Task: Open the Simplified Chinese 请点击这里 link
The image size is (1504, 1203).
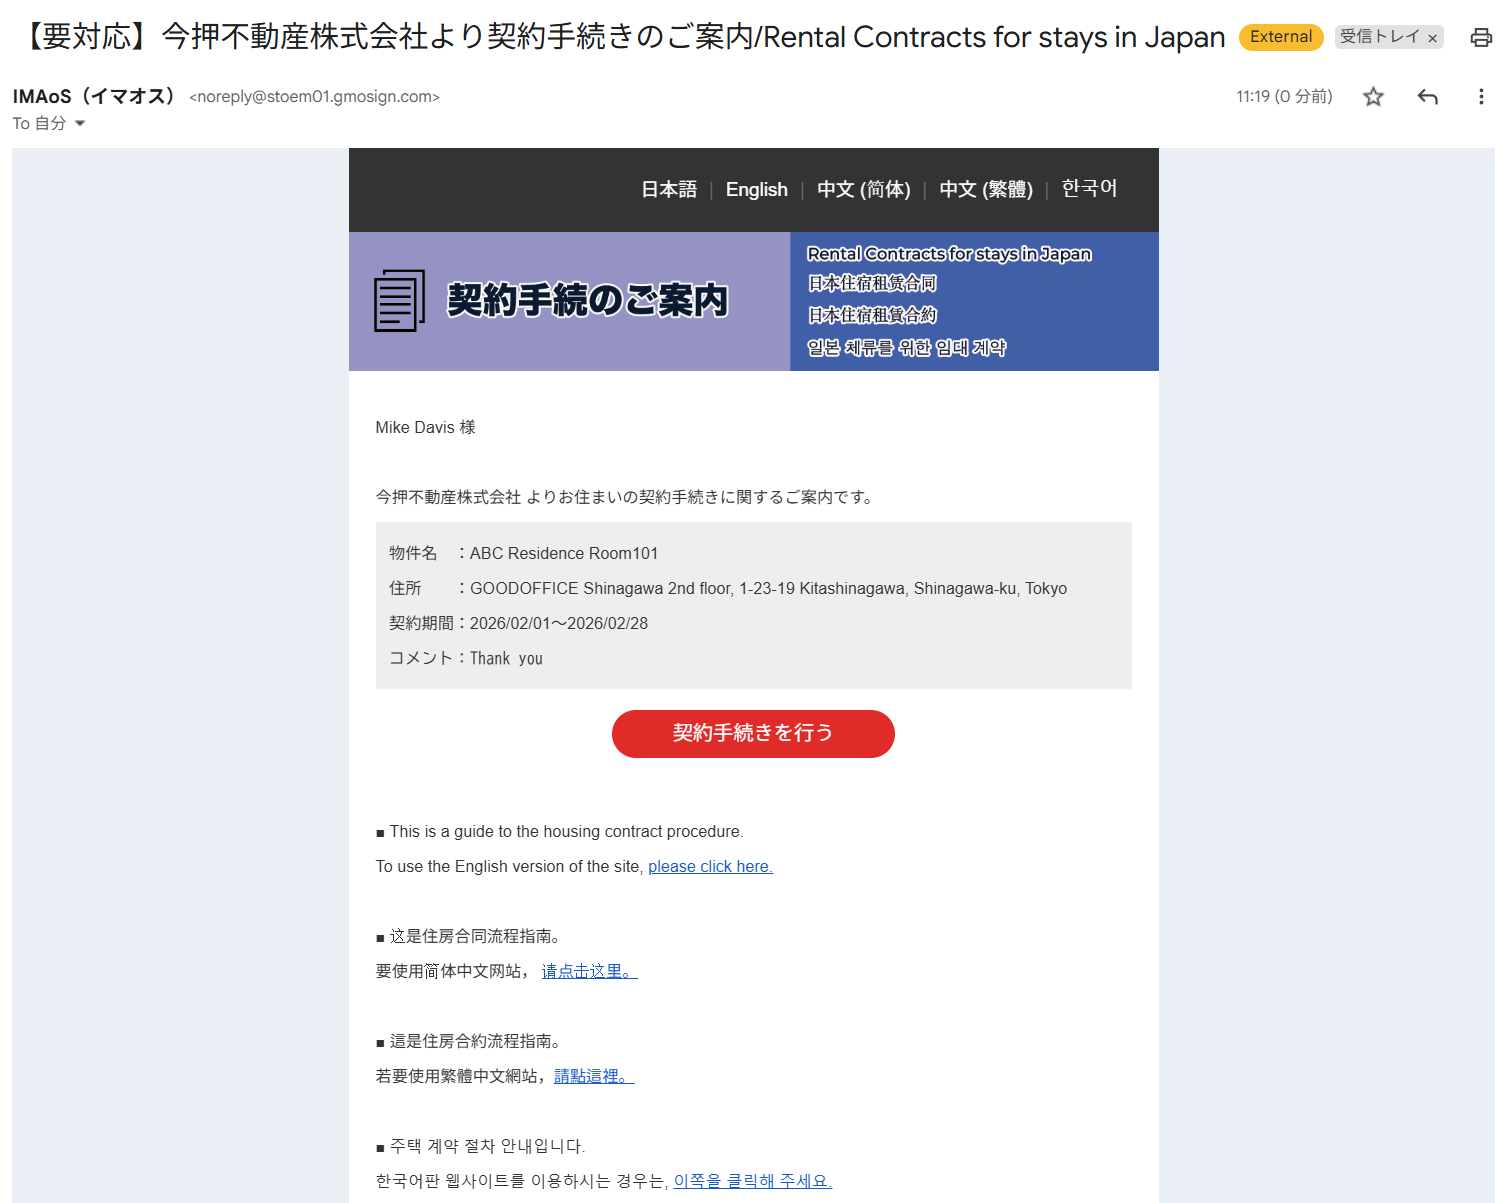Action: 589,971
